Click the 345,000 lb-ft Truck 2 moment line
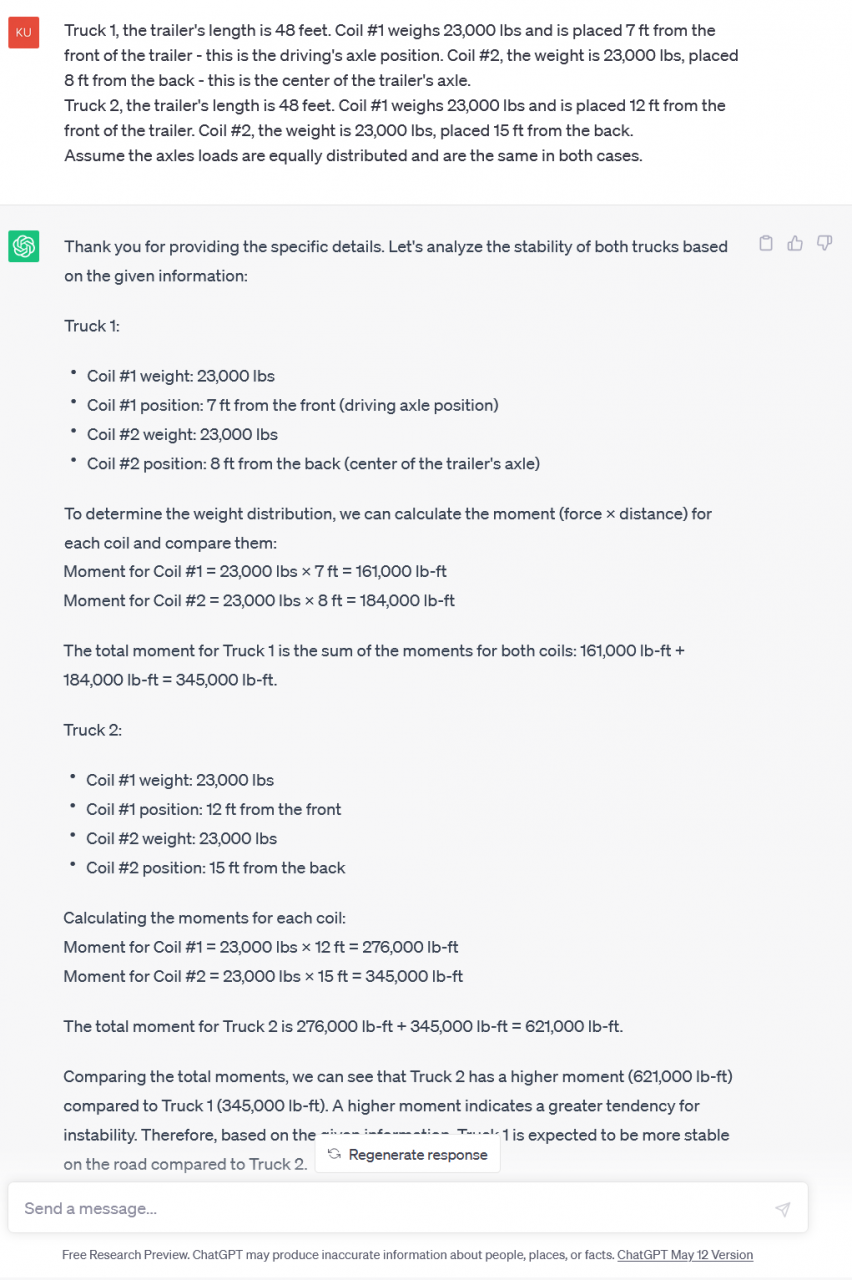The height and width of the screenshot is (1280, 852). tap(263, 976)
